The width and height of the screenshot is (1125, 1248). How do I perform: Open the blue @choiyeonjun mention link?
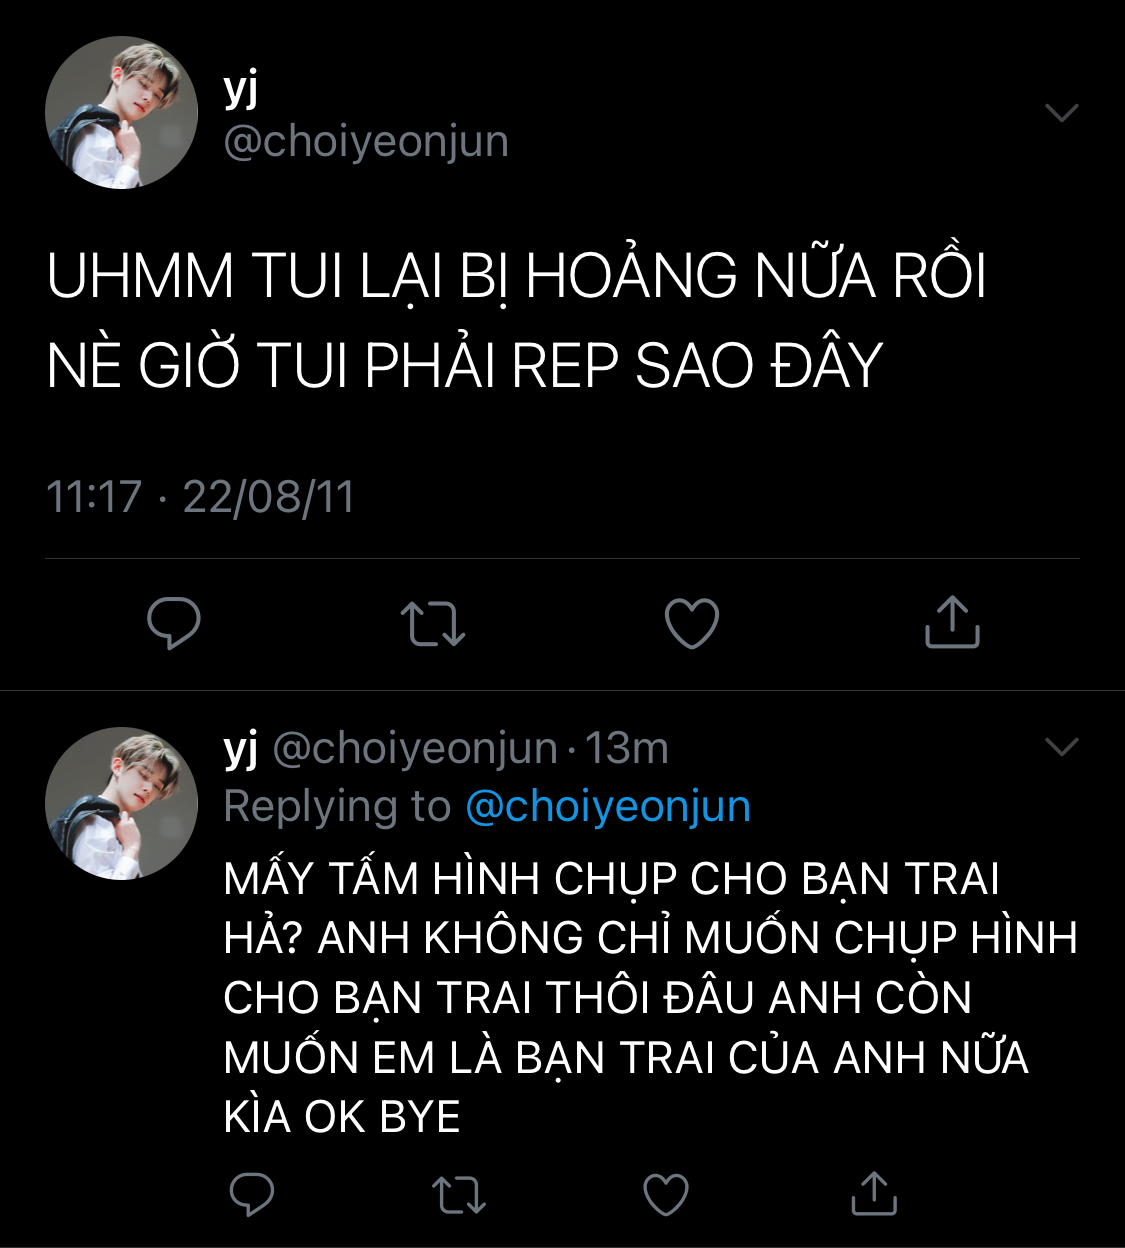tap(608, 807)
